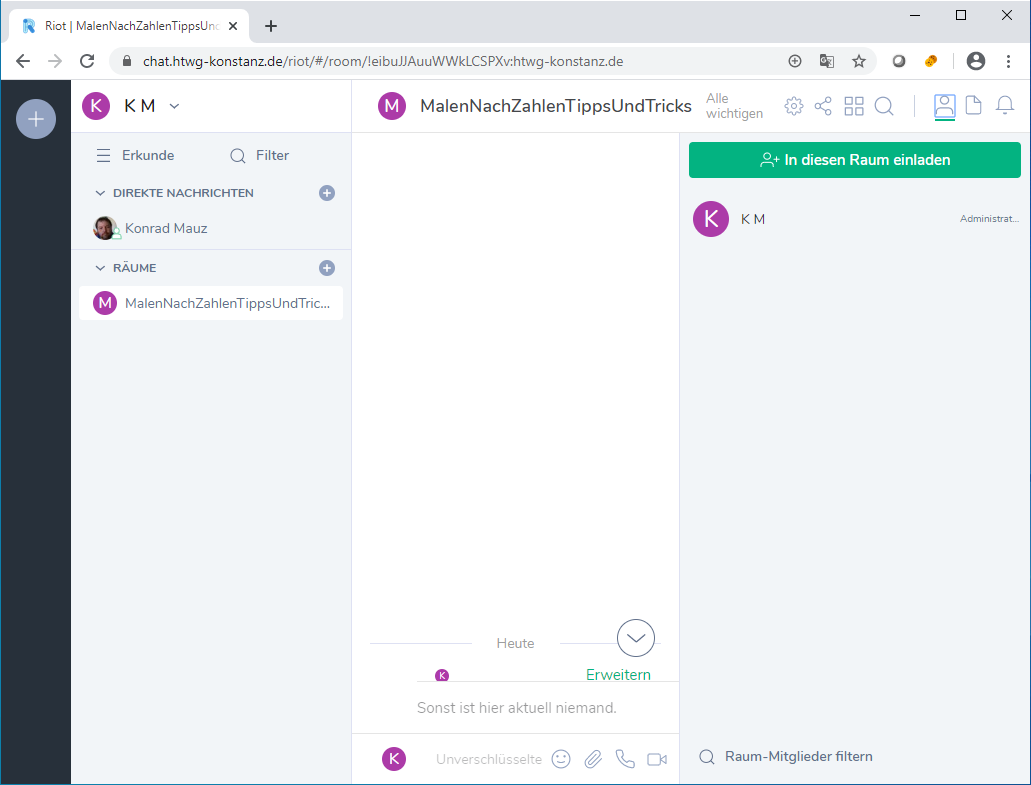View site security lock info
This screenshot has height=785, width=1031.
[128, 61]
